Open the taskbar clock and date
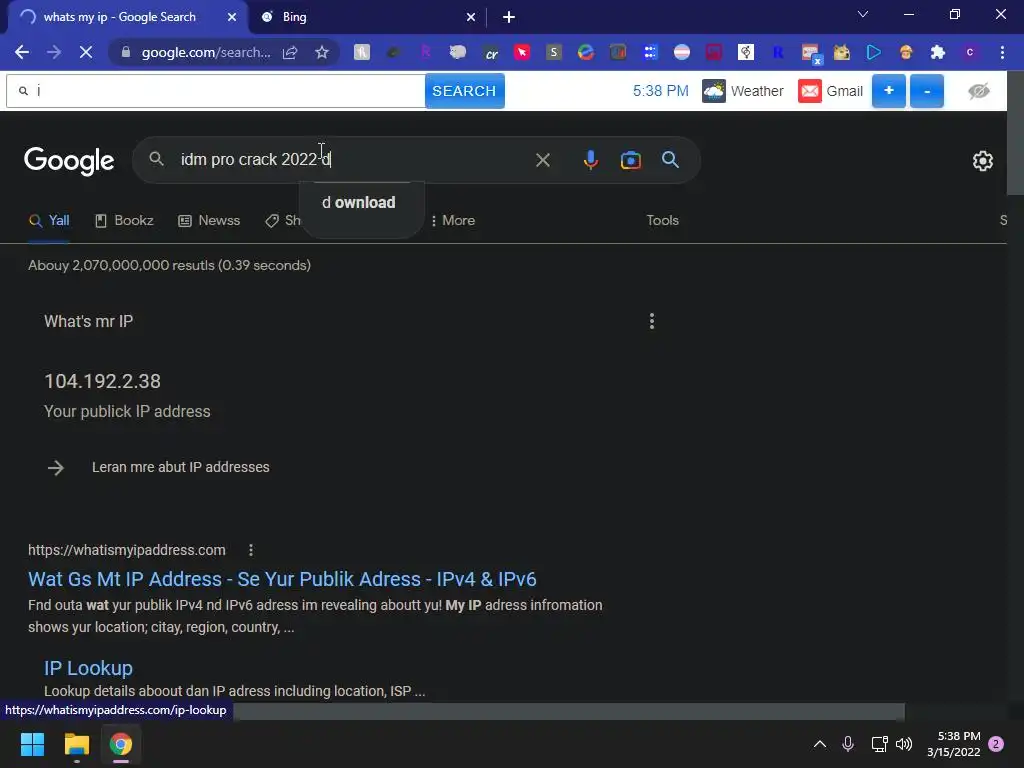The image size is (1024, 768). (953, 744)
